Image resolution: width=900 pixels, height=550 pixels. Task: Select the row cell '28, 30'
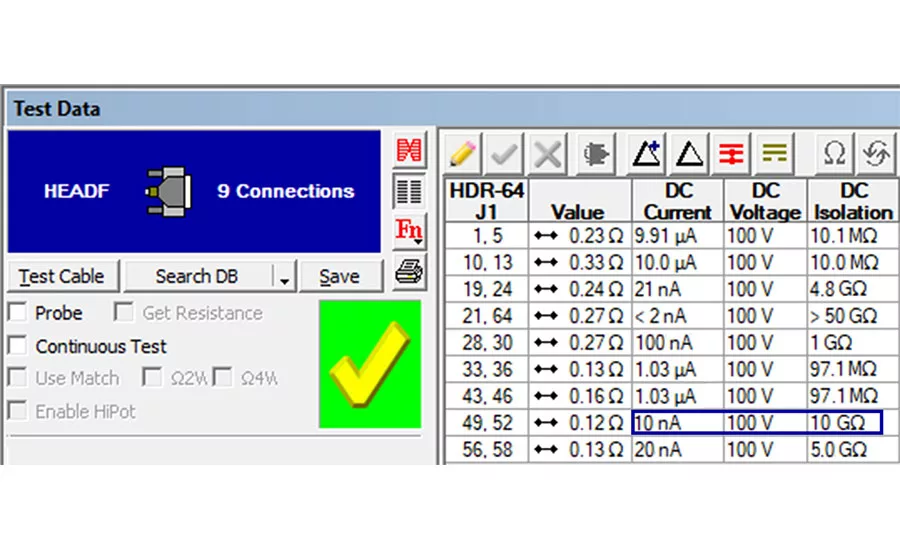487,343
